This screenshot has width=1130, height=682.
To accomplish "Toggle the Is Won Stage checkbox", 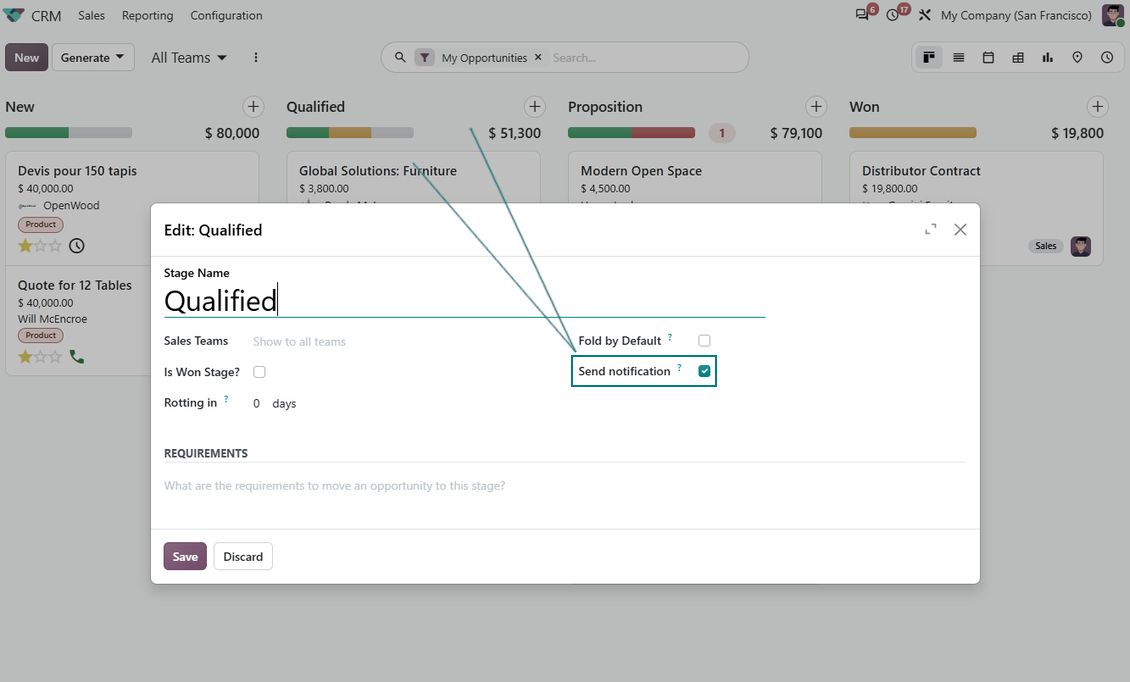I will [259, 372].
